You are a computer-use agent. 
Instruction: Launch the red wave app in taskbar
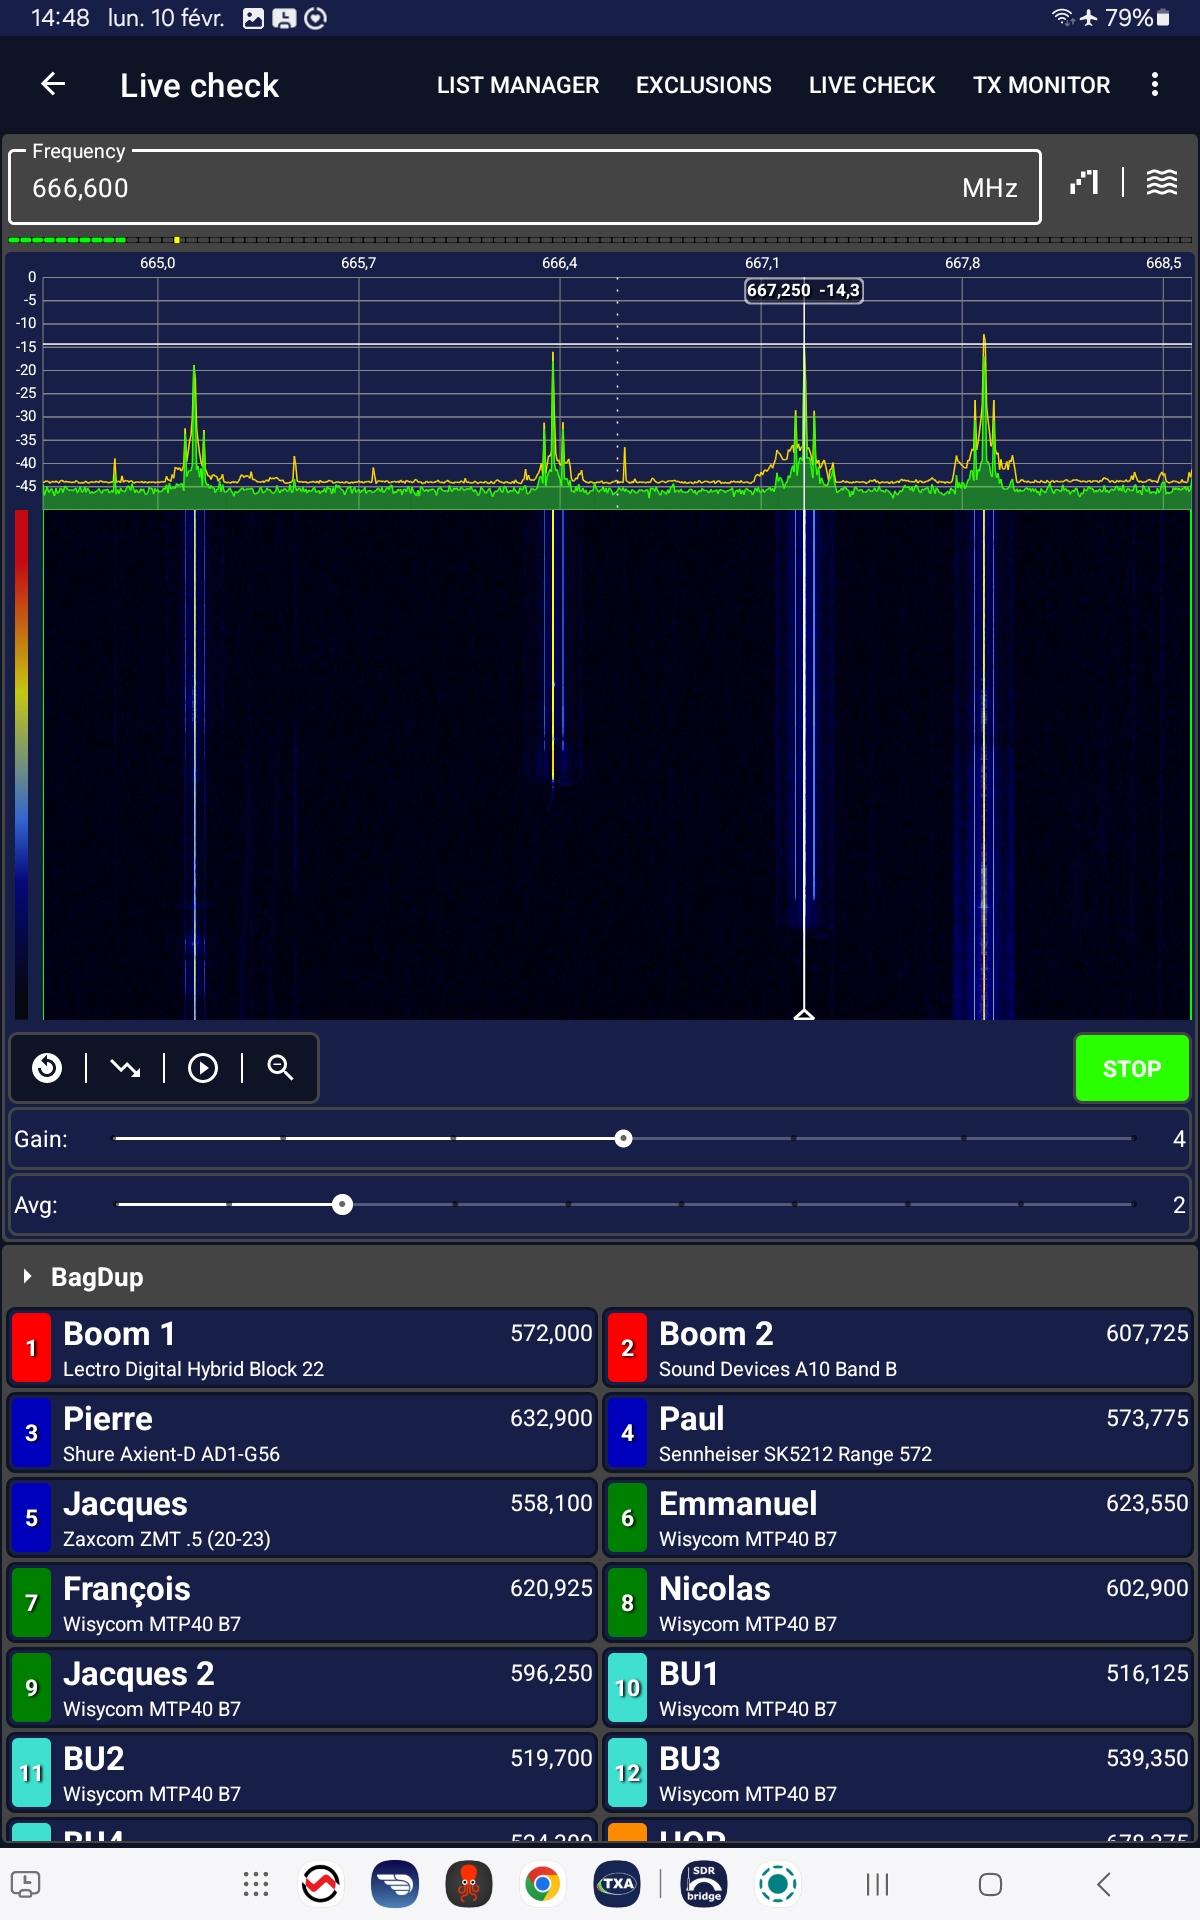[321, 1884]
